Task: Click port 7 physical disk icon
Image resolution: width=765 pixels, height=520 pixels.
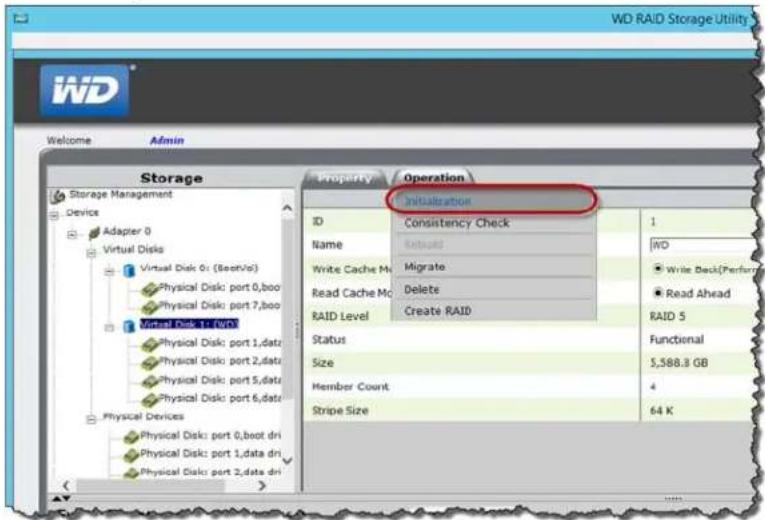Action: [150, 307]
